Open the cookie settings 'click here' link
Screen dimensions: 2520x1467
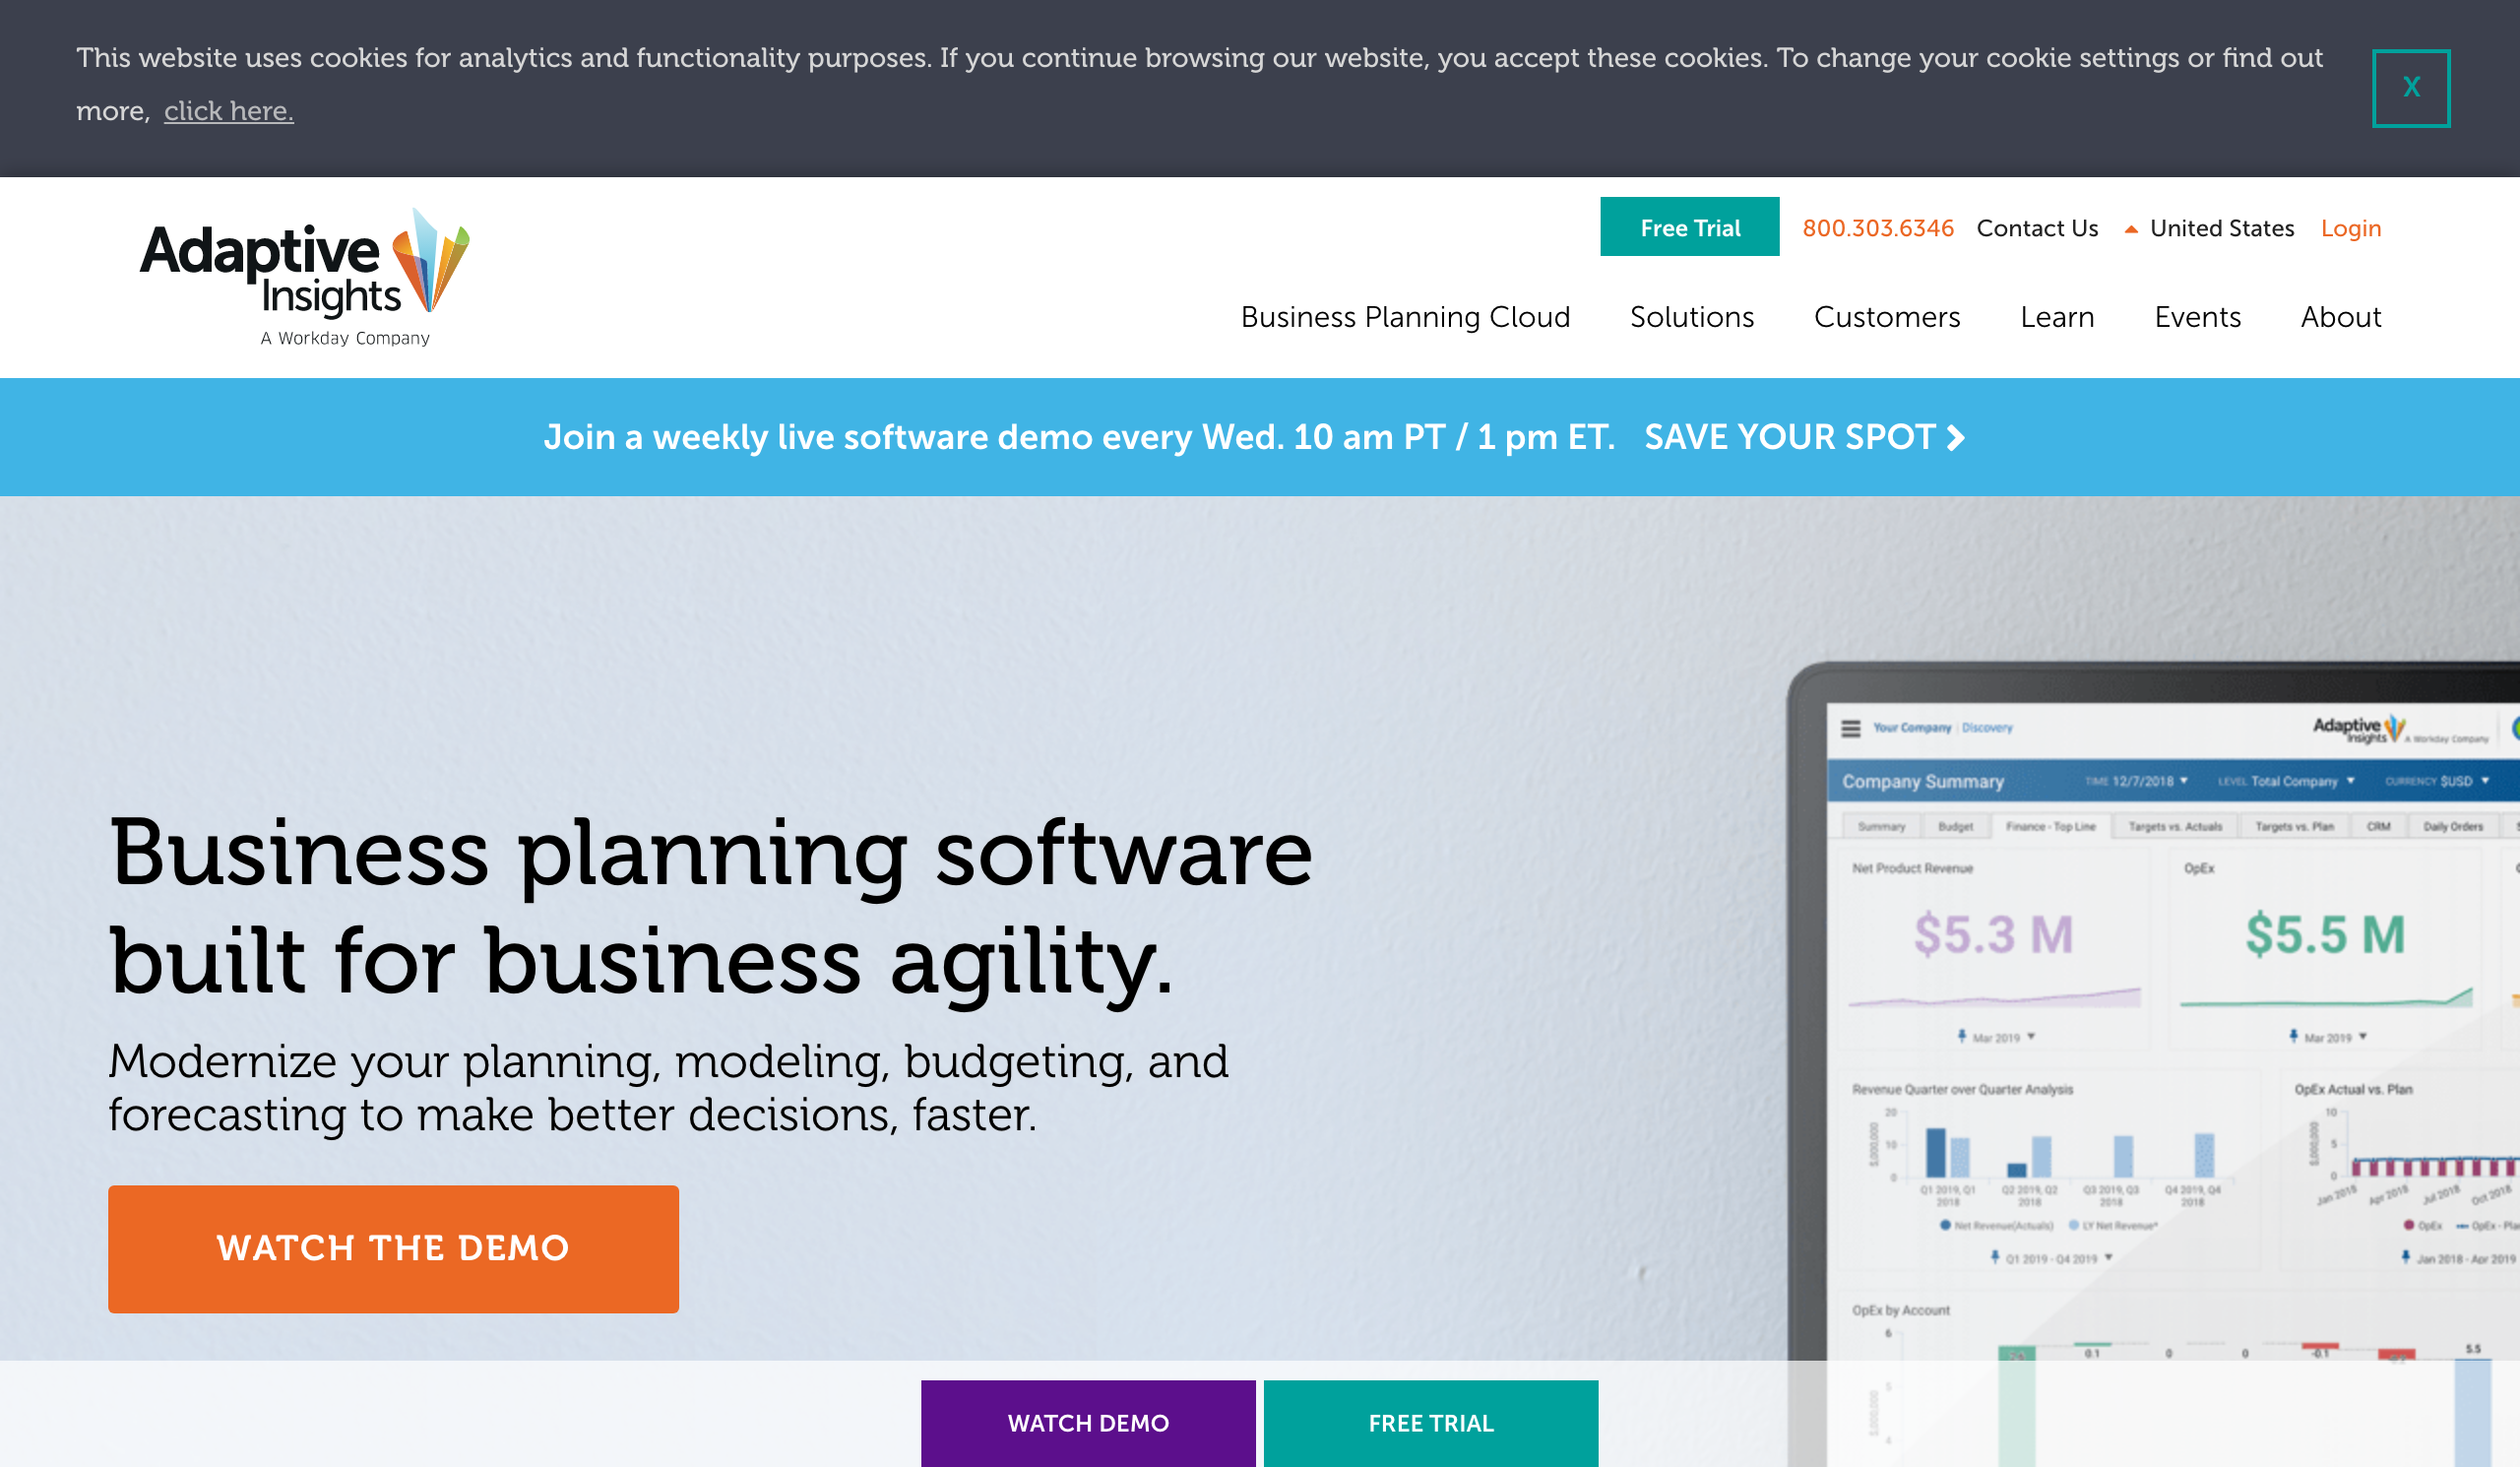(229, 111)
